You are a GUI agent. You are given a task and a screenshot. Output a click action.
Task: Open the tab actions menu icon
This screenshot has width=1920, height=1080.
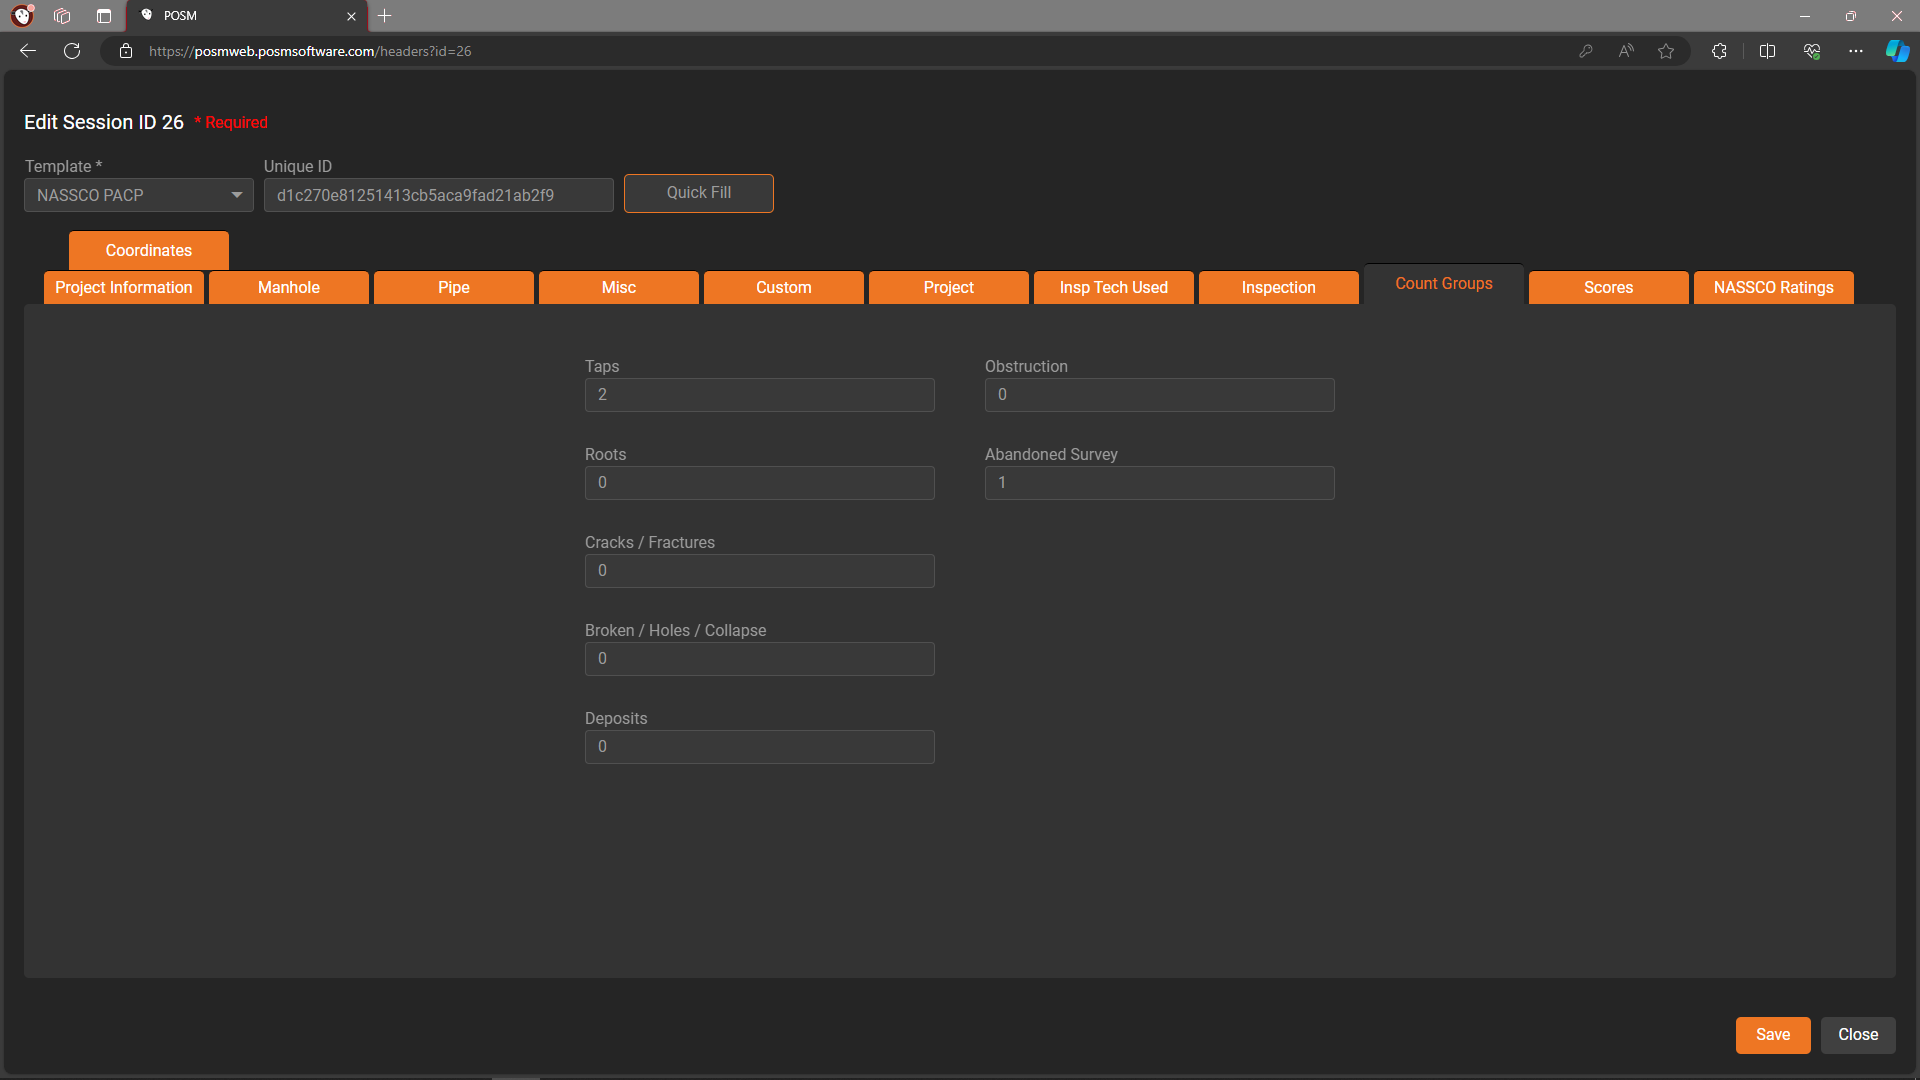pyautogui.click(x=104, y=16)
